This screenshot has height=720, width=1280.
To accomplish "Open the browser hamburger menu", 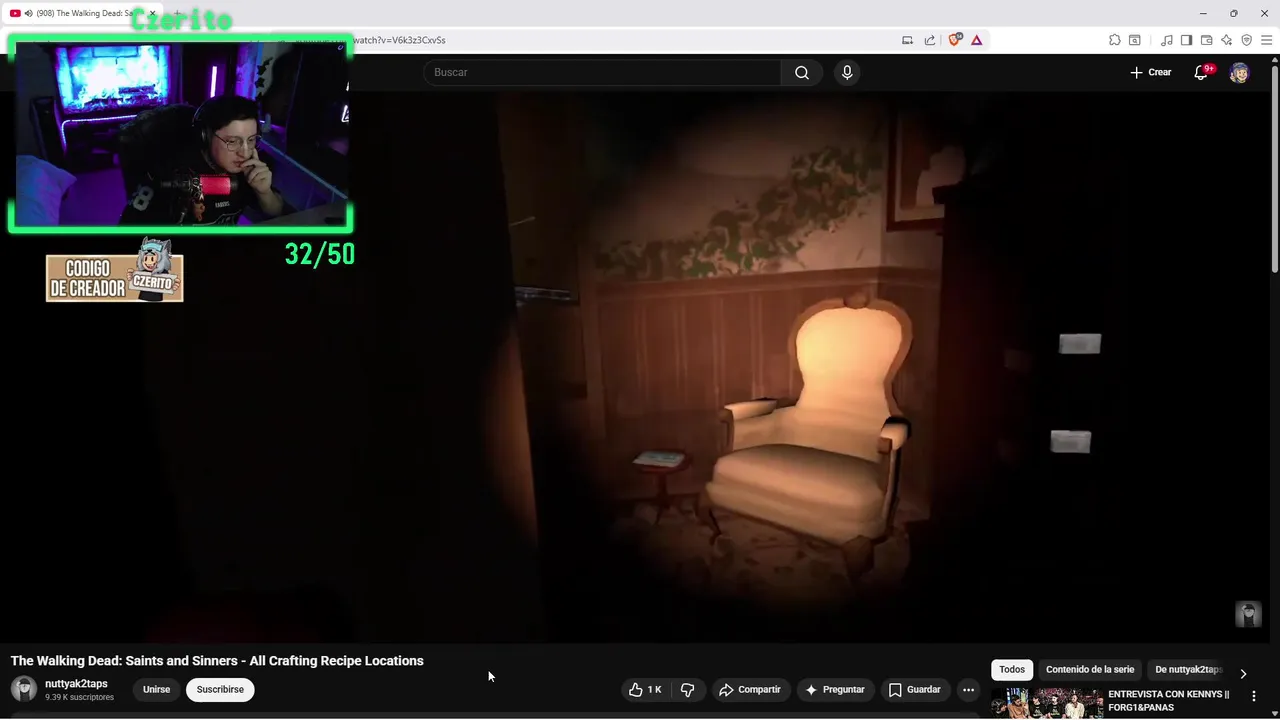I will [x=1266, y=40].
